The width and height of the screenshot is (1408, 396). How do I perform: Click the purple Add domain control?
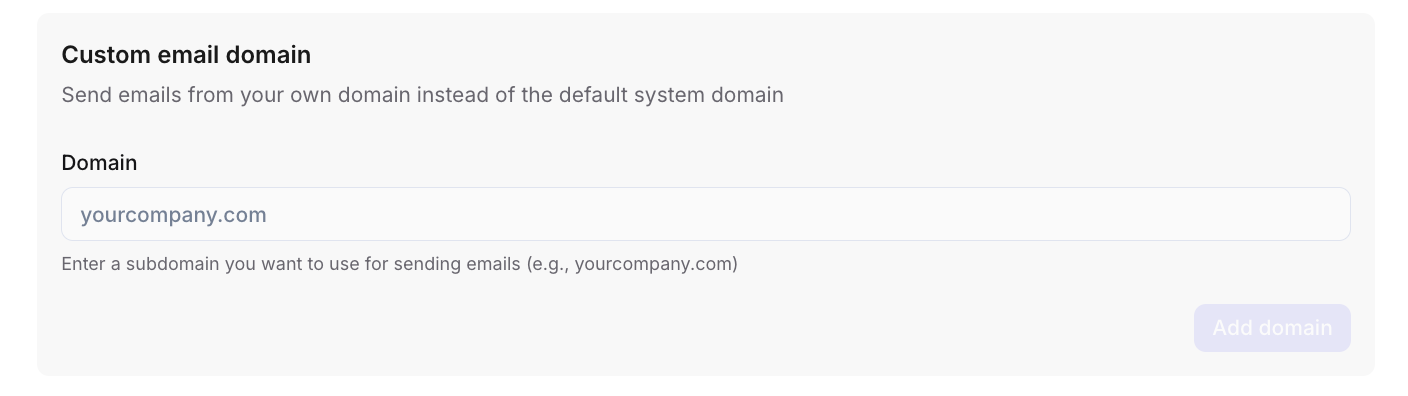(1272, 328)
